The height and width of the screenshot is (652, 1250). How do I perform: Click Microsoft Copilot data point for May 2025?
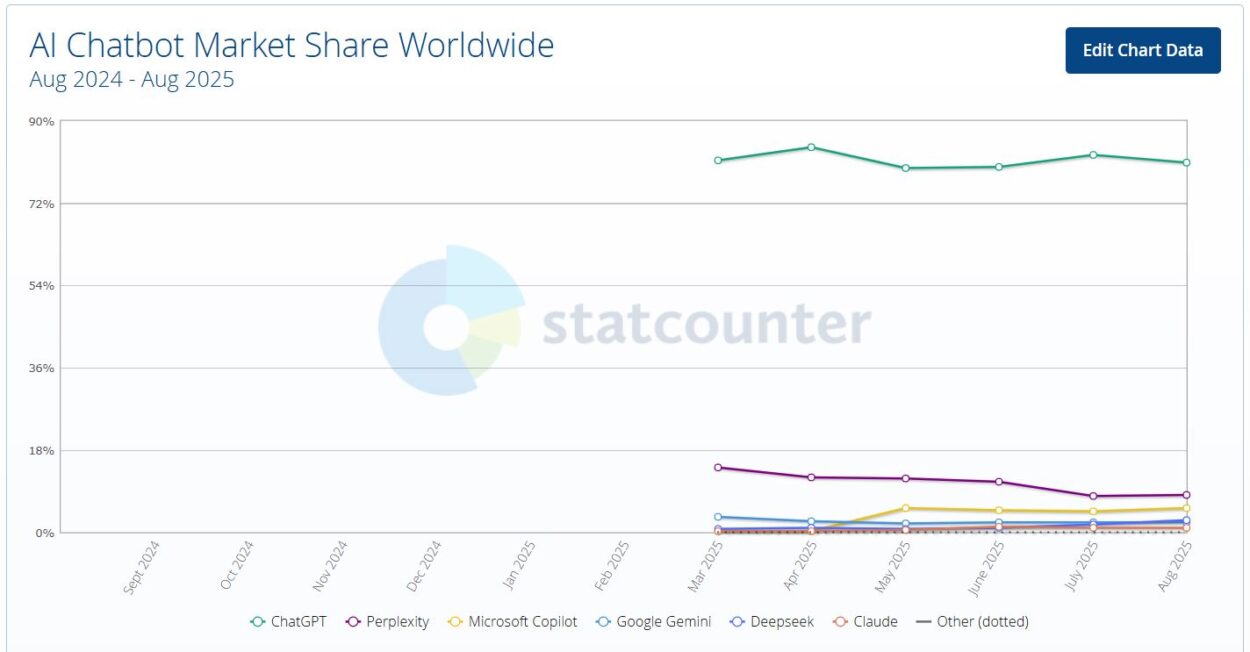pos(905,508)
